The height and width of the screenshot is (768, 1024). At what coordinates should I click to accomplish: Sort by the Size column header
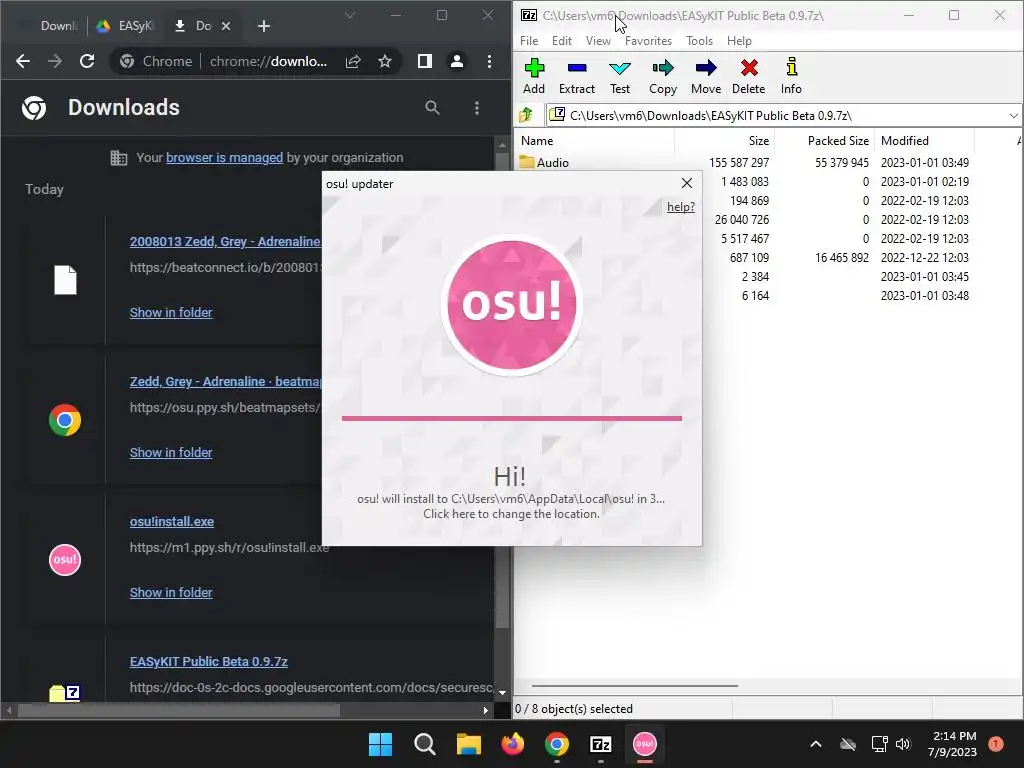tap(759, 140)
